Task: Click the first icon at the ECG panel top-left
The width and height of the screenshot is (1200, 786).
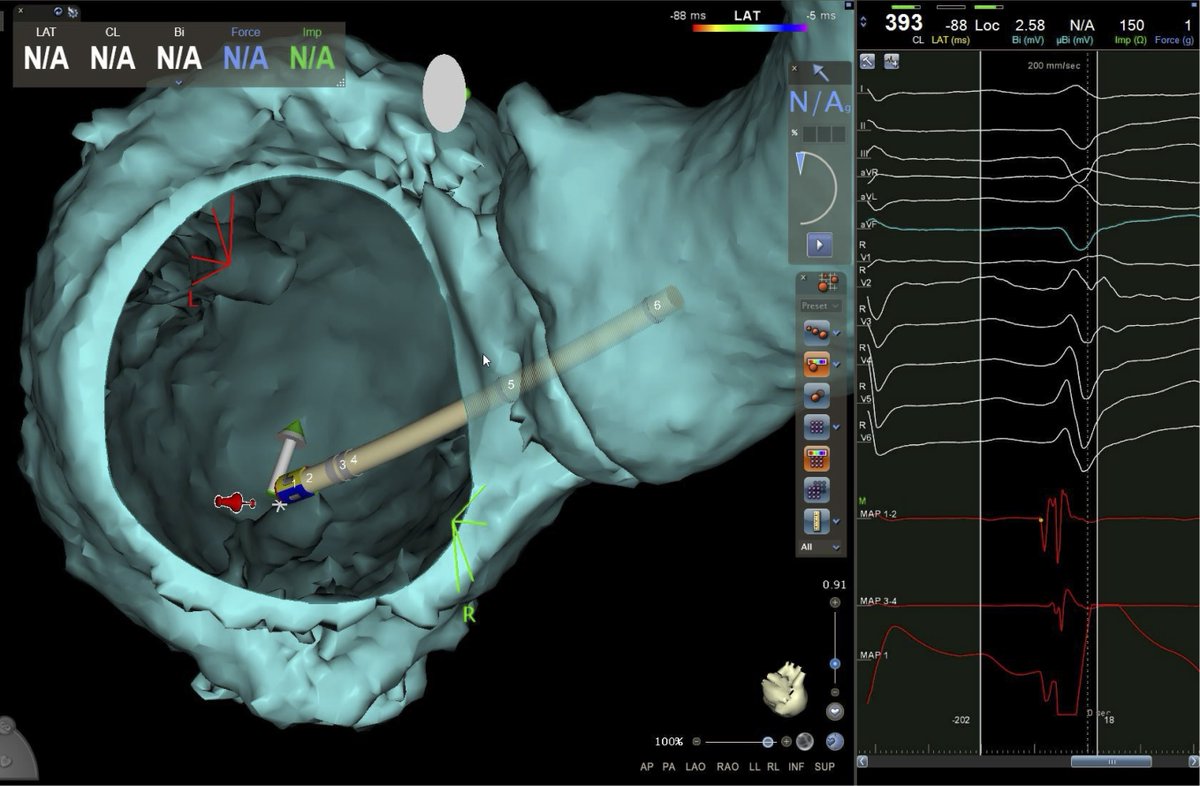Action: (868, 61)
